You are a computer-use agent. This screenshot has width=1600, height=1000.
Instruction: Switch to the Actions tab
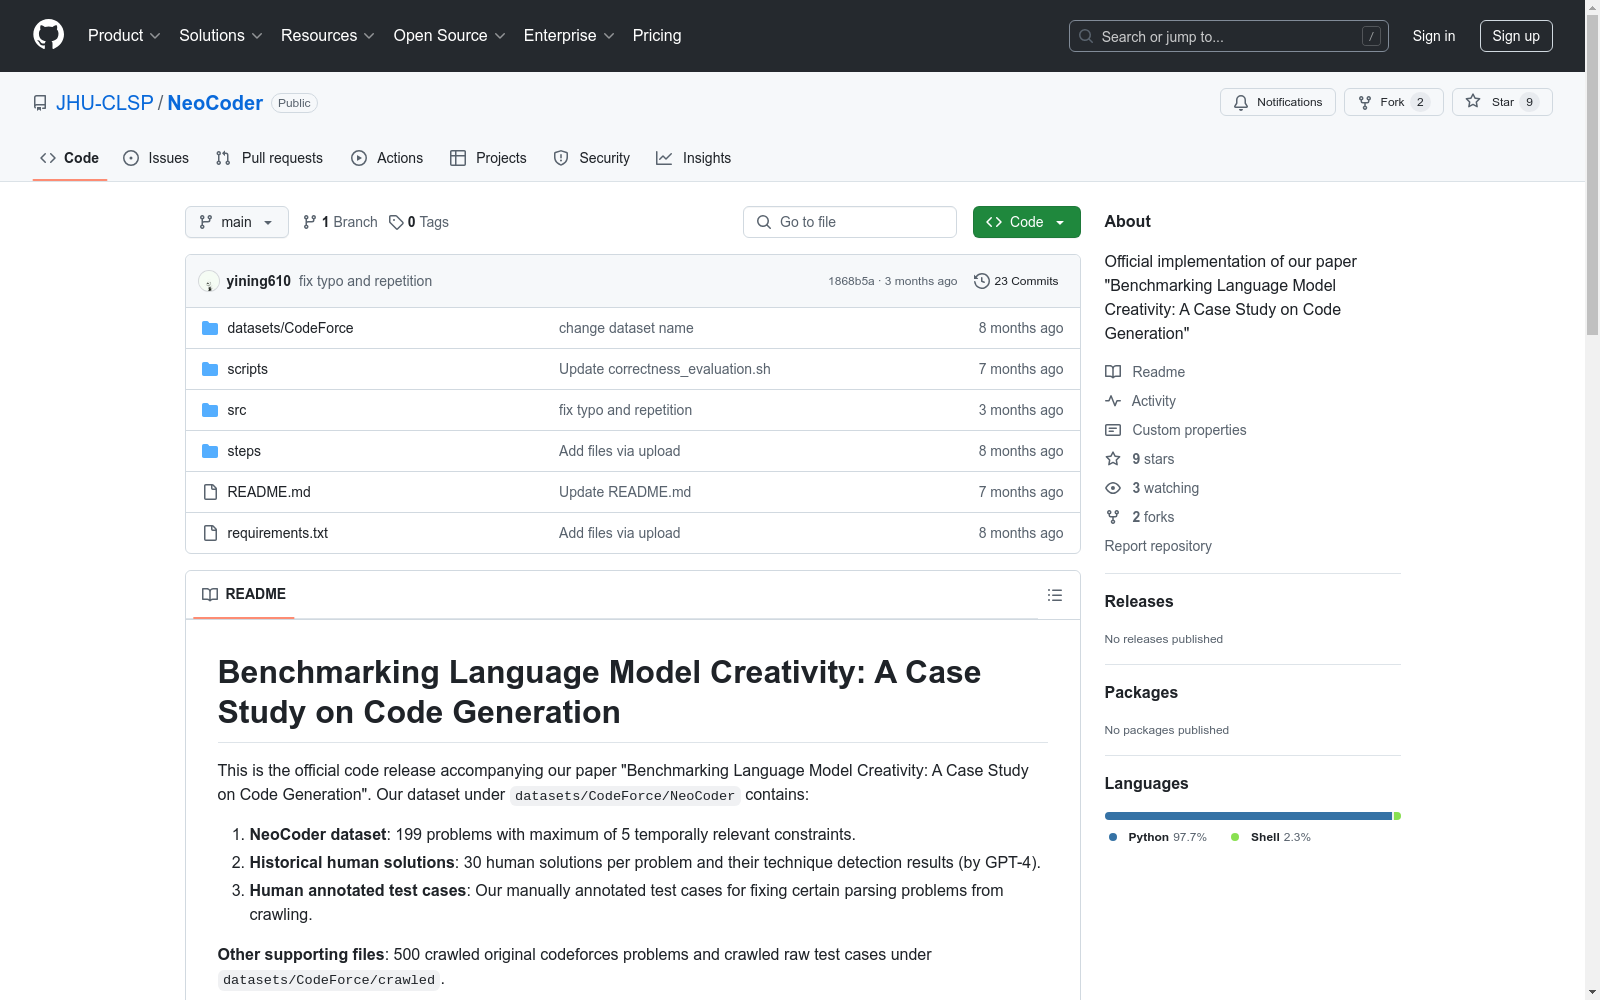point(387,158)
